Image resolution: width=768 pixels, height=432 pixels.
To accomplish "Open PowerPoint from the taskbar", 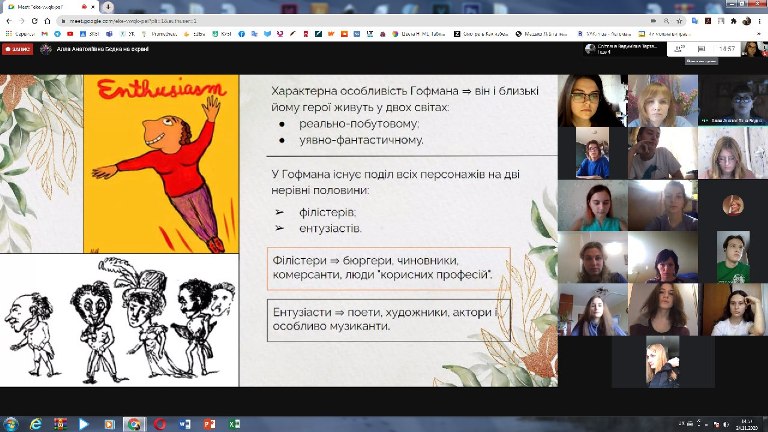I will (x=210, y=424).
